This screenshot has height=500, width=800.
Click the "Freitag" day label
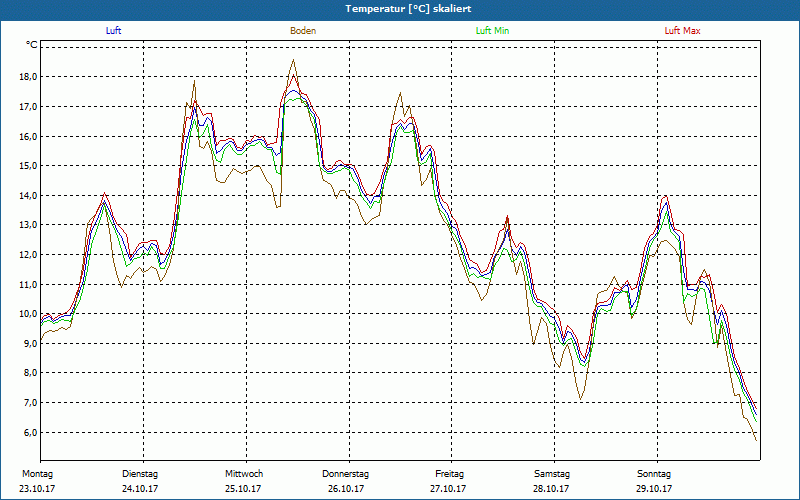coord(449,474)
